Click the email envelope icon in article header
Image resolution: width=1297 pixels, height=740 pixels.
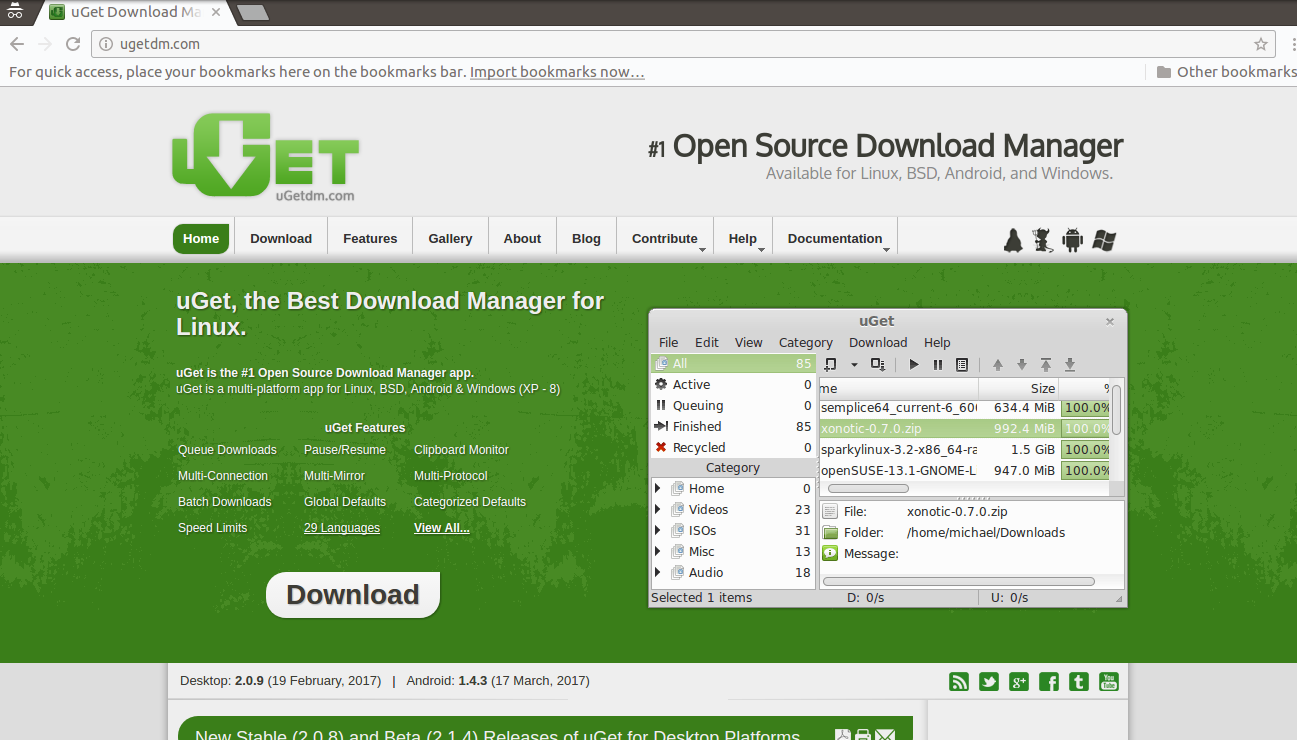(x=885, y=737)
